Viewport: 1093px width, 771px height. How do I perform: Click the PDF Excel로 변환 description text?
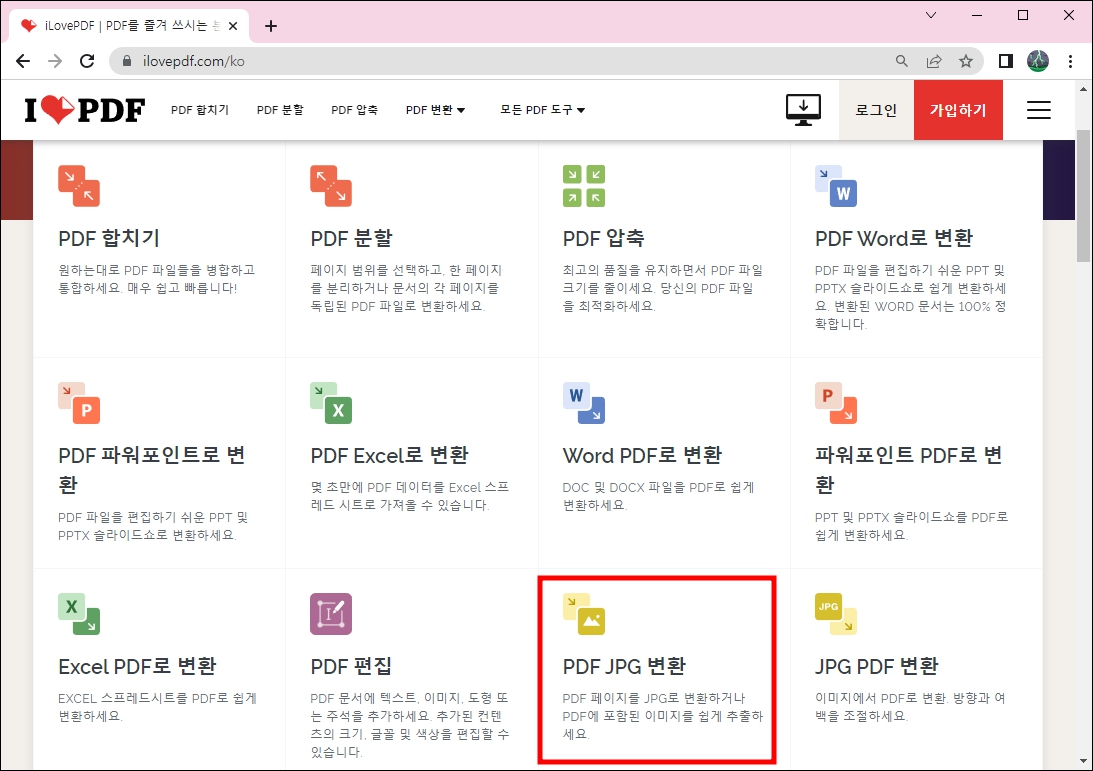click(410, 496)
